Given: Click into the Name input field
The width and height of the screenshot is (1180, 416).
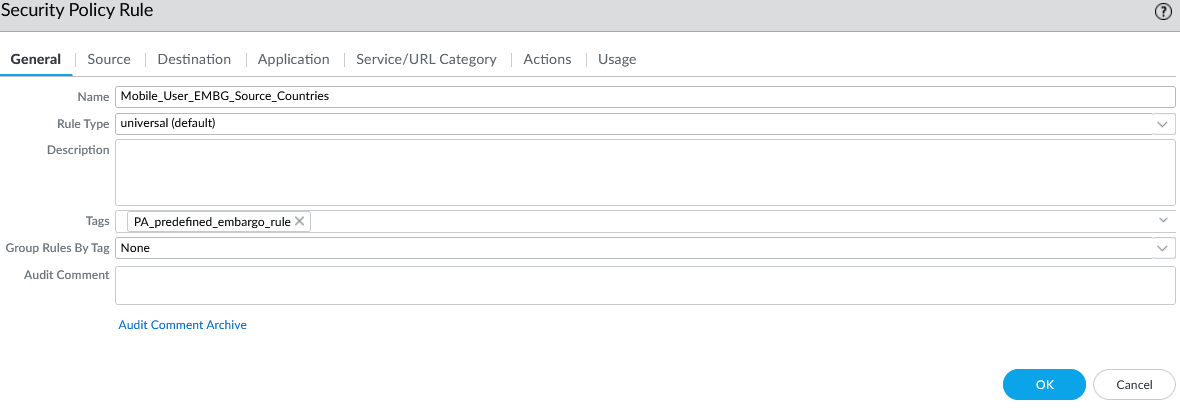Looking at the screenshot, I should click(x=644, y=97).
